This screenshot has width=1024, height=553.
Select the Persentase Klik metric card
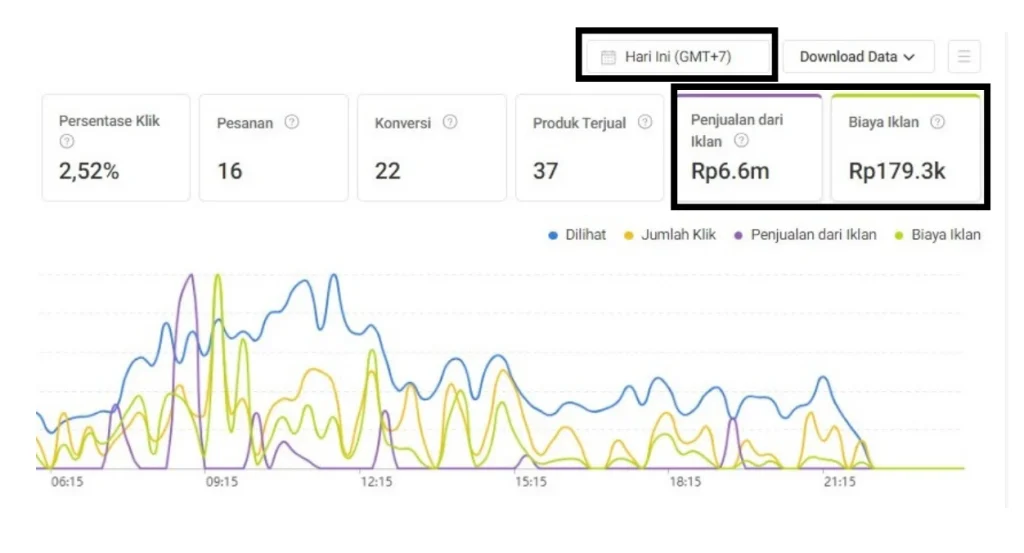pos(115,148)
